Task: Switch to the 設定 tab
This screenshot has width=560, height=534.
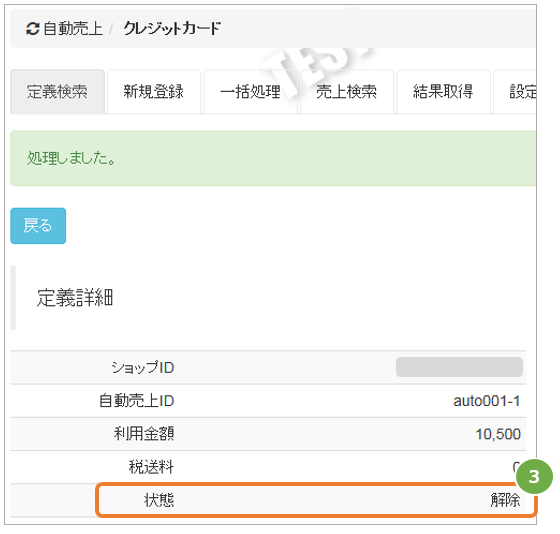Action: [515, 91]
